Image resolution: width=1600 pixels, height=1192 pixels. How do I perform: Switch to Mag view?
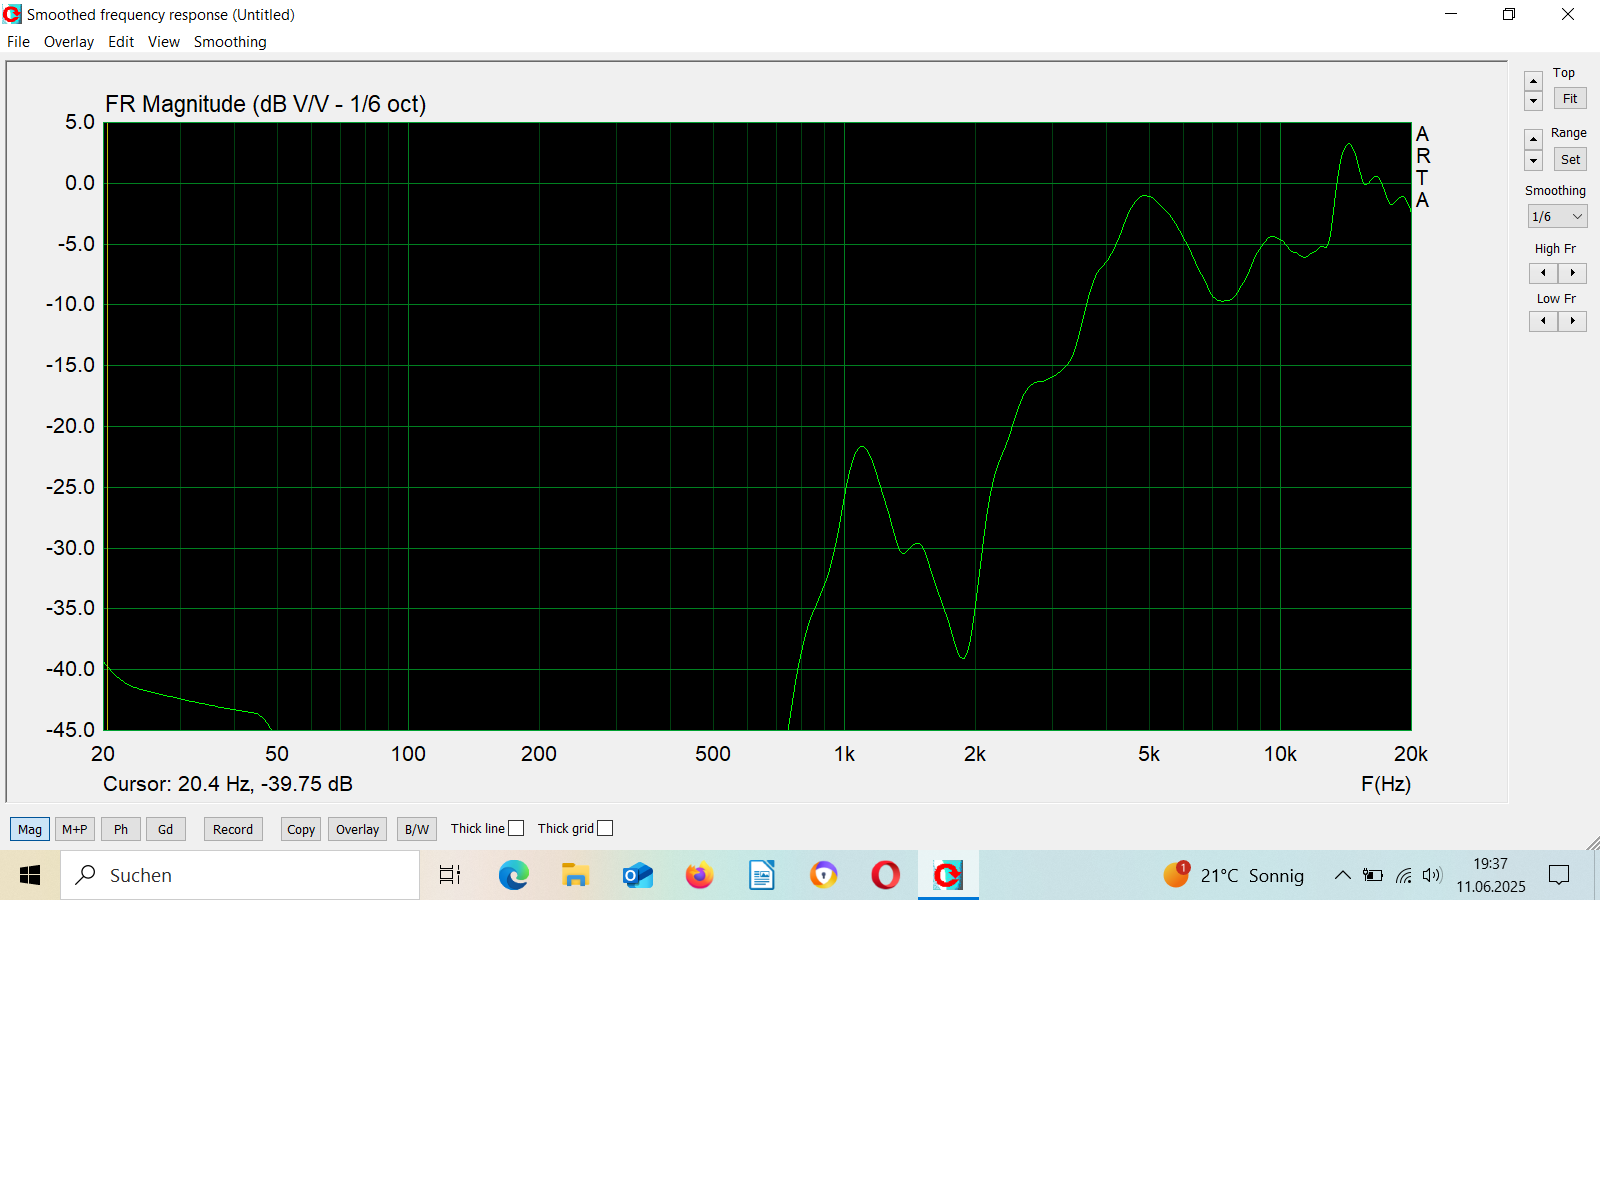(30, 829)
